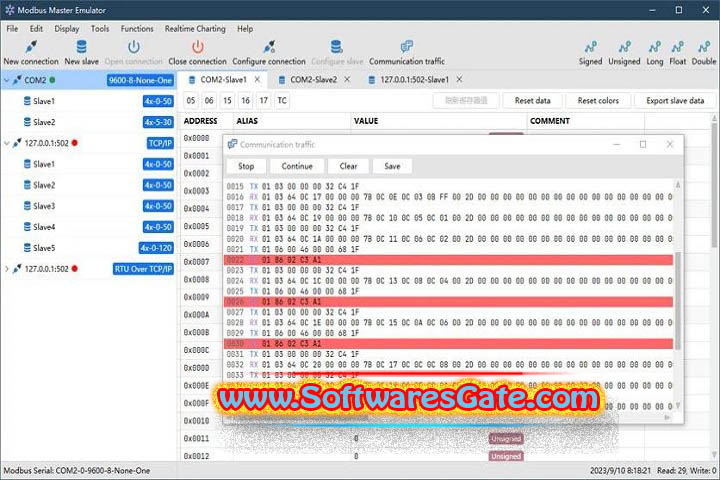Open the Display menu
The width and height of the screenshot is (720, 480).
[67, 29]
